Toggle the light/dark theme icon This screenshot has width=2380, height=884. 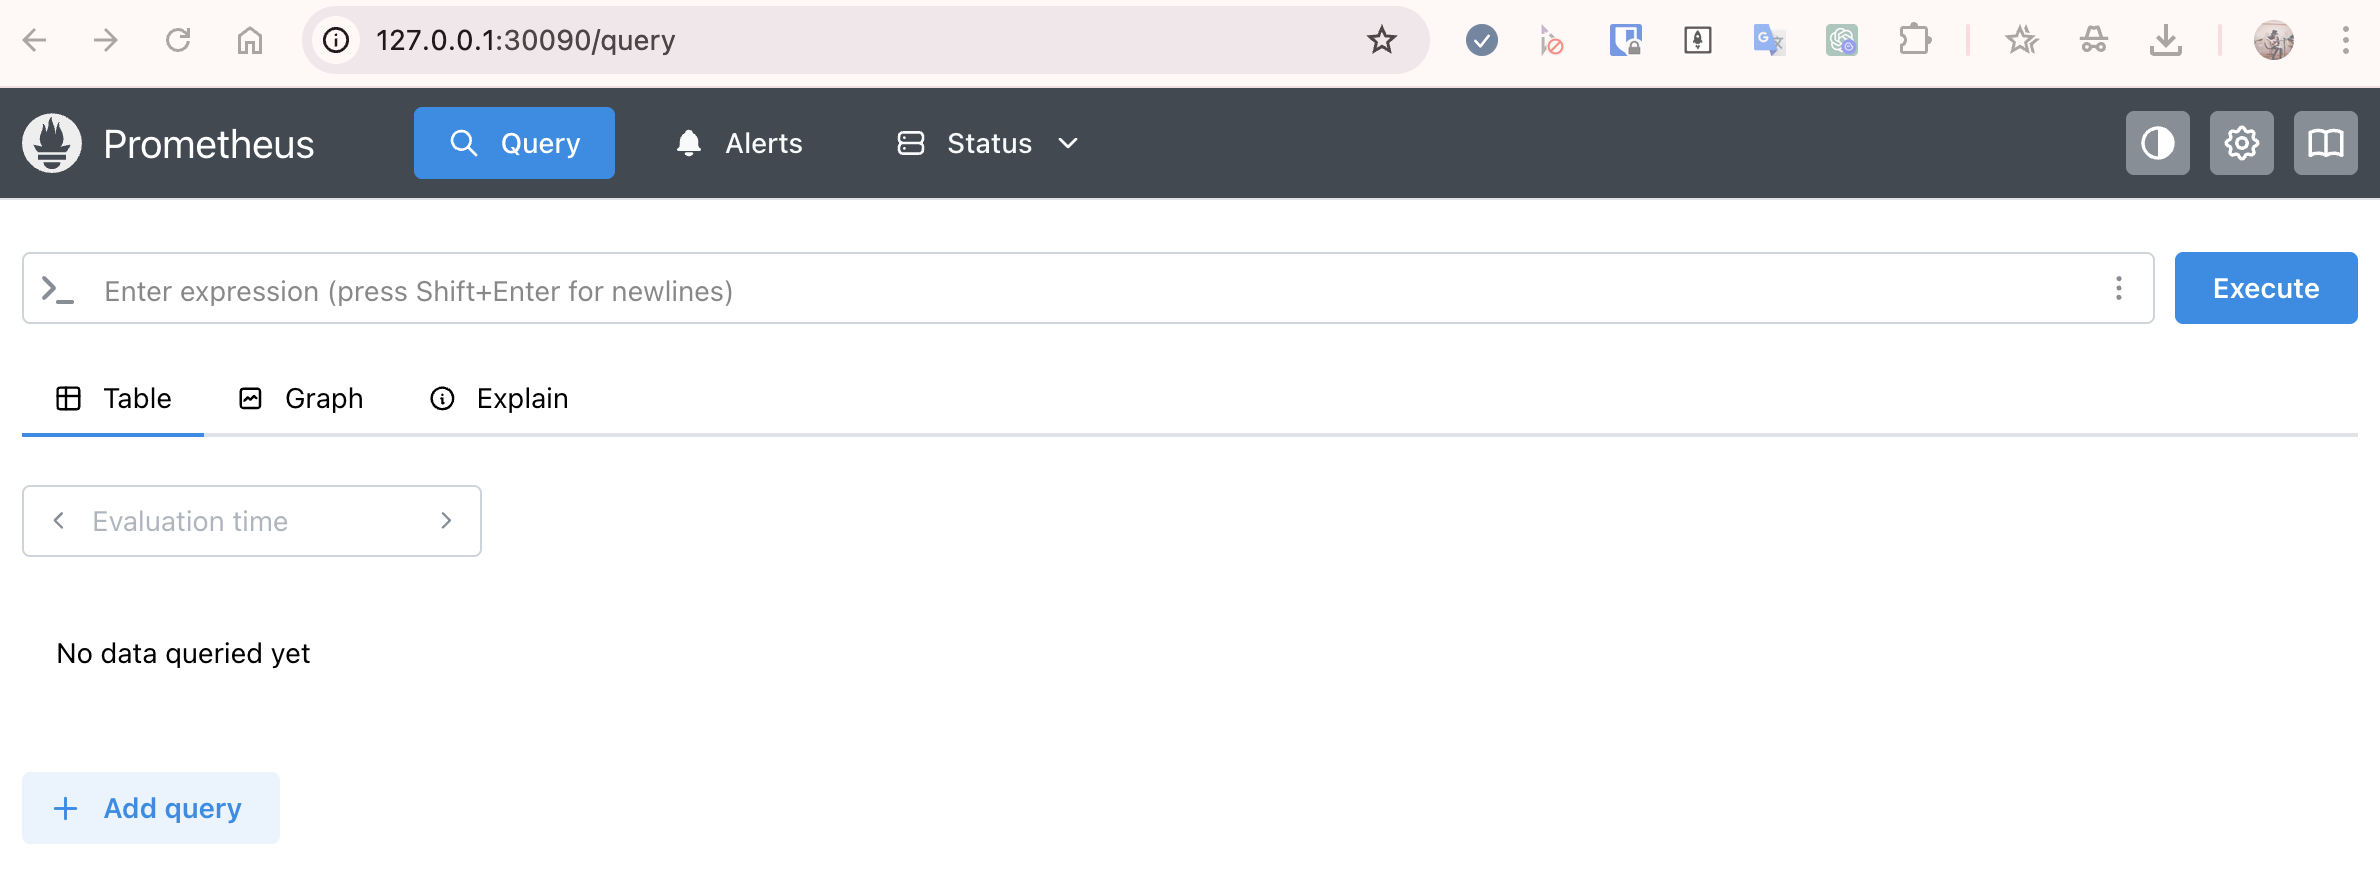pyautogui.click(x=2157, y=143)
